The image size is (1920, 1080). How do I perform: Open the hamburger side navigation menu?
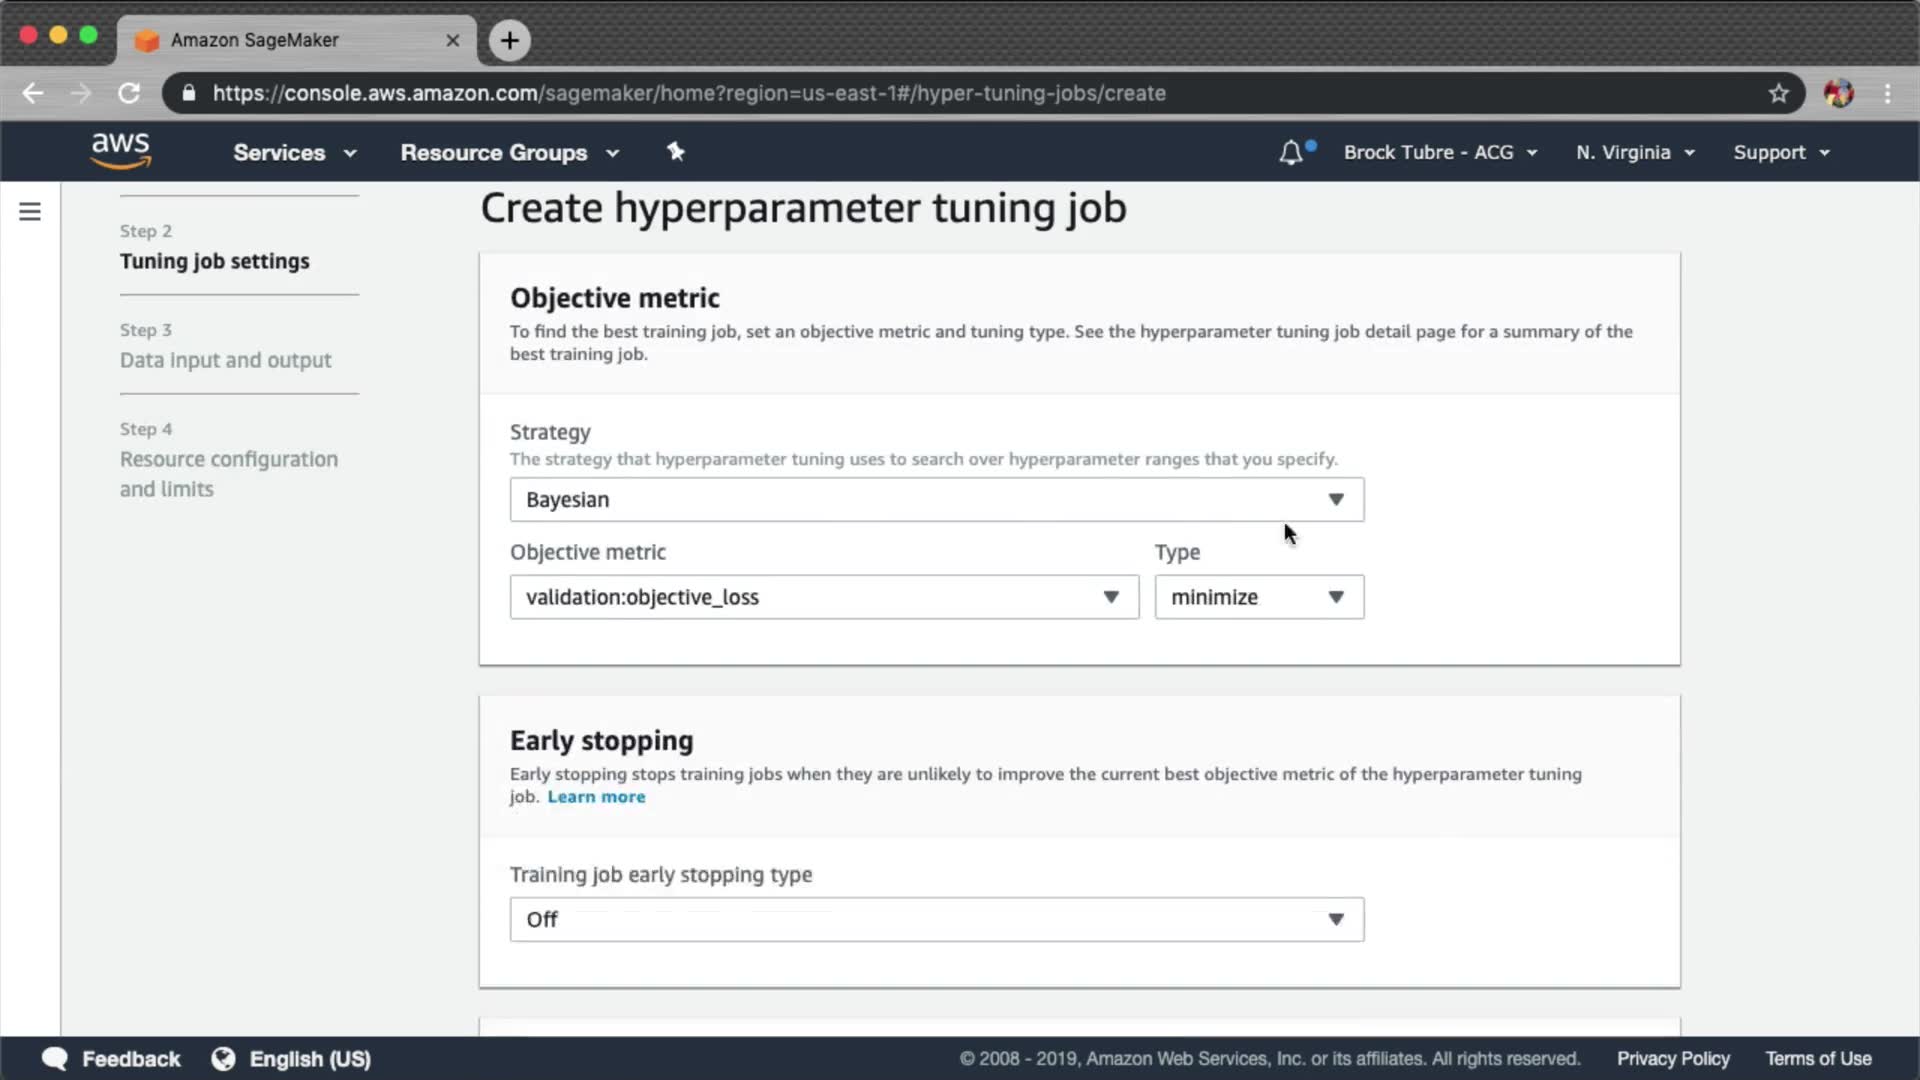pyautogui.click(x=30, y=212)
